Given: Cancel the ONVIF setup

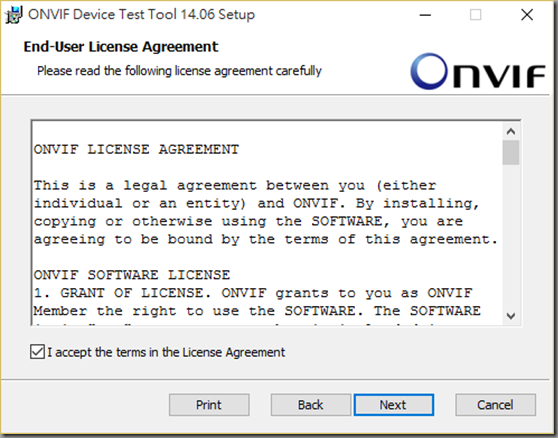Looking at the screenshot, I should (495, 405).
